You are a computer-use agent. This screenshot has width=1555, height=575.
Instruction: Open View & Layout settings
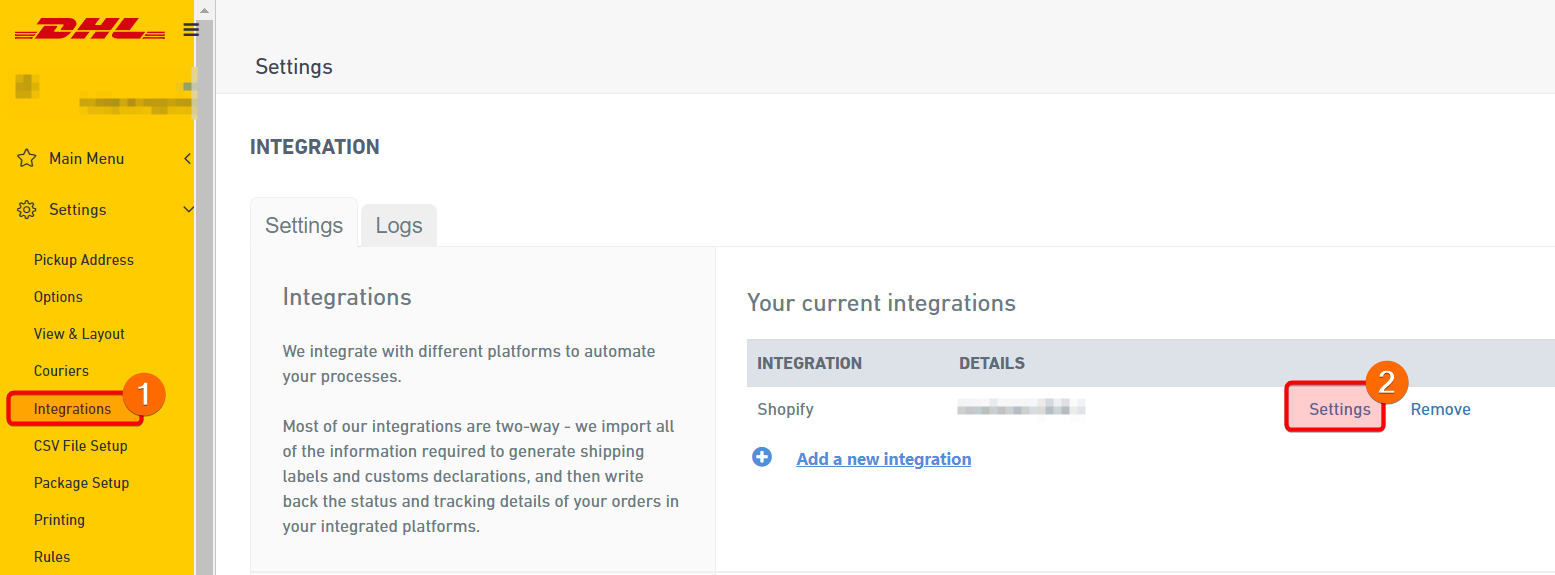(x=79, y=334)
